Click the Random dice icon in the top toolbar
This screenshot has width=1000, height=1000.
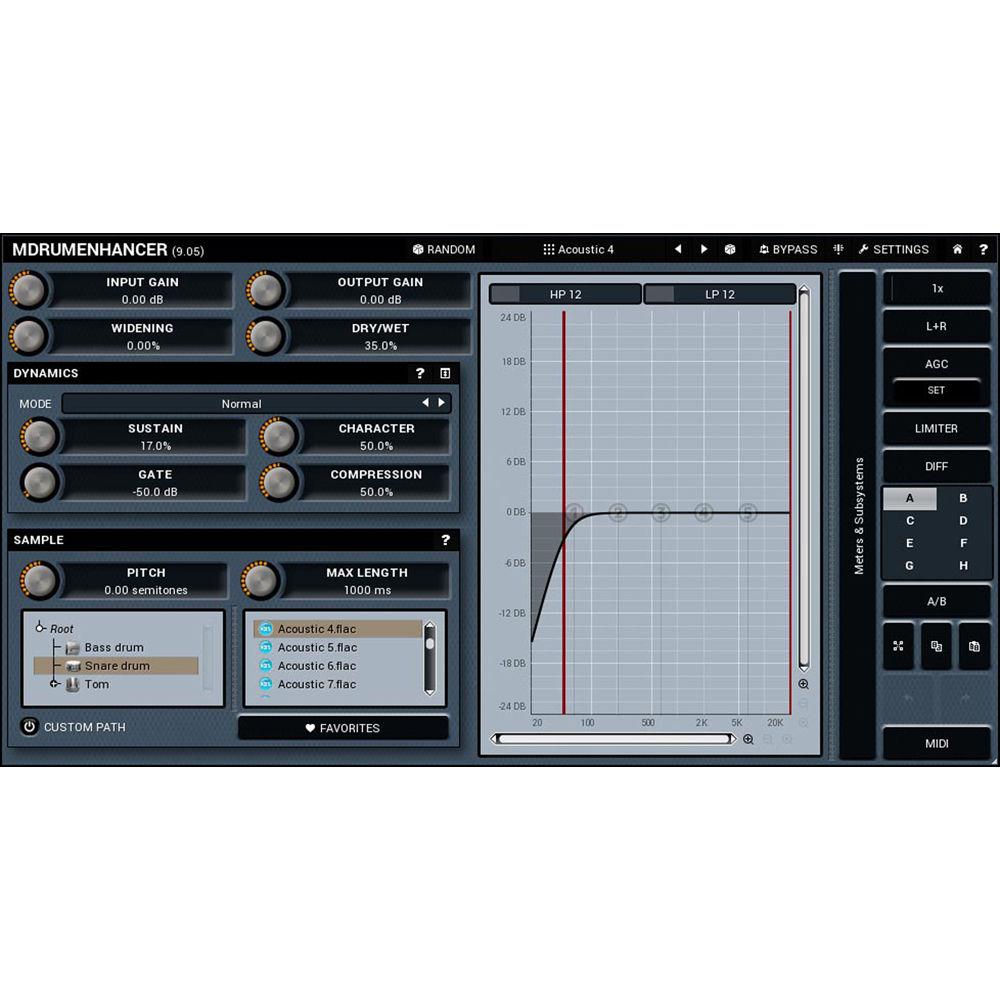pyautogui.click(x=418, y=249)
